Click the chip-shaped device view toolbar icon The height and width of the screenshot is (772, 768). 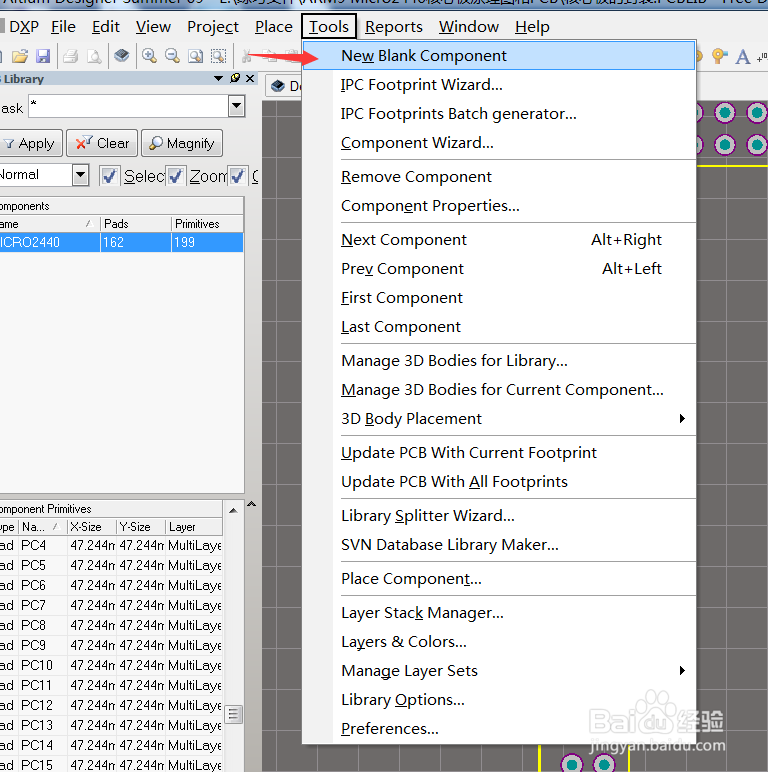(x=122, y=56)
